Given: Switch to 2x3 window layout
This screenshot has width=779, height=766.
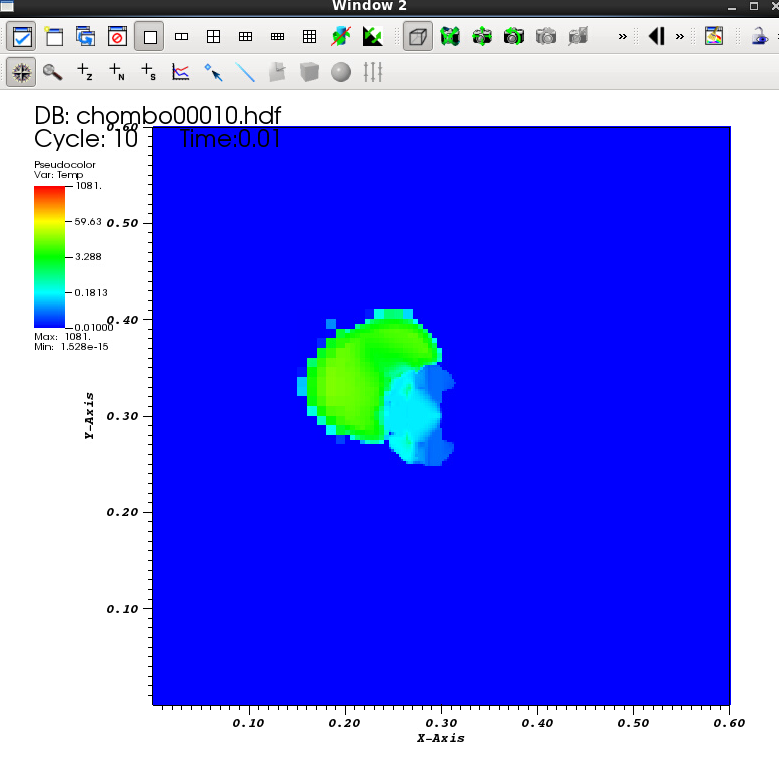Looking at the screenshot, I should pos(245,36).
